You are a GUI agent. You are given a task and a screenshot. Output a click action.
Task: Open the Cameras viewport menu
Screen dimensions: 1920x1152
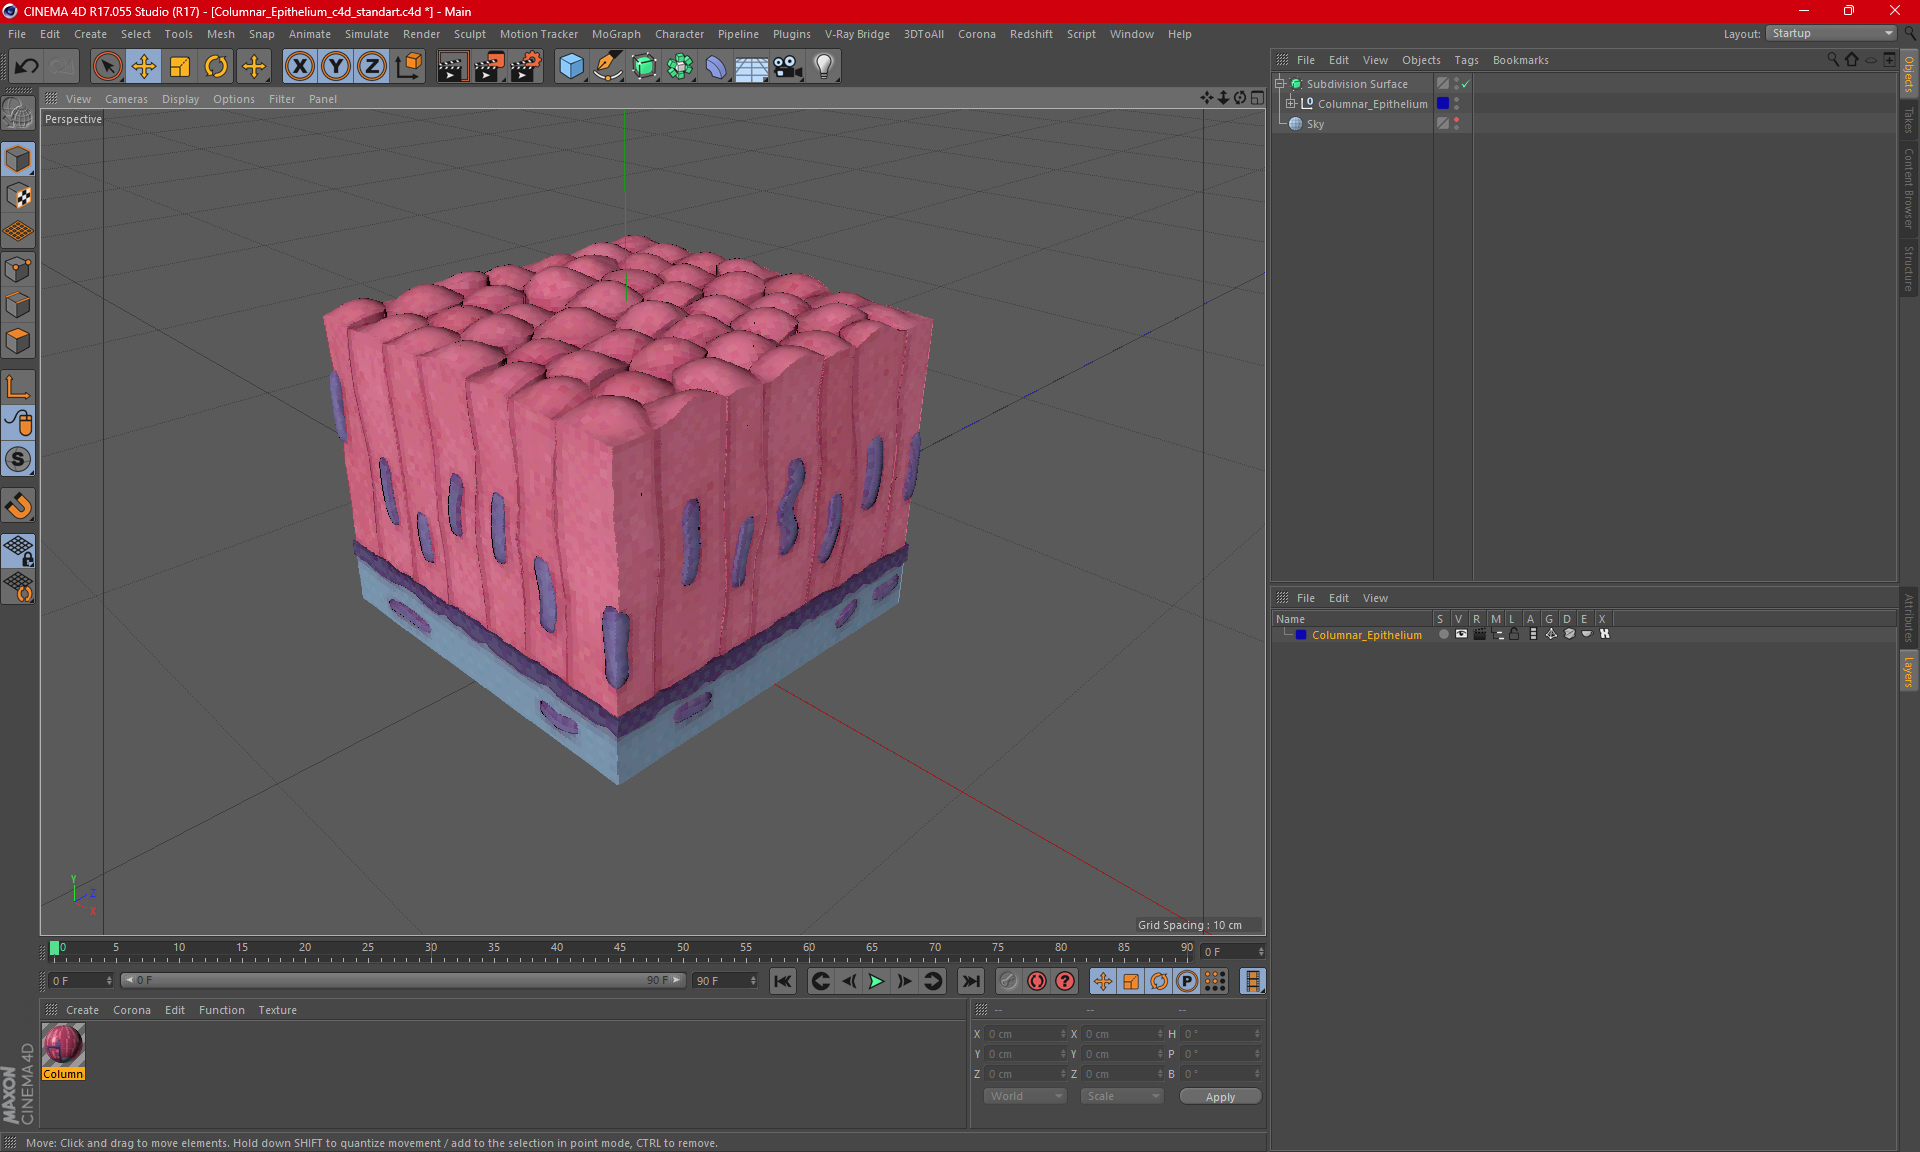125,99
